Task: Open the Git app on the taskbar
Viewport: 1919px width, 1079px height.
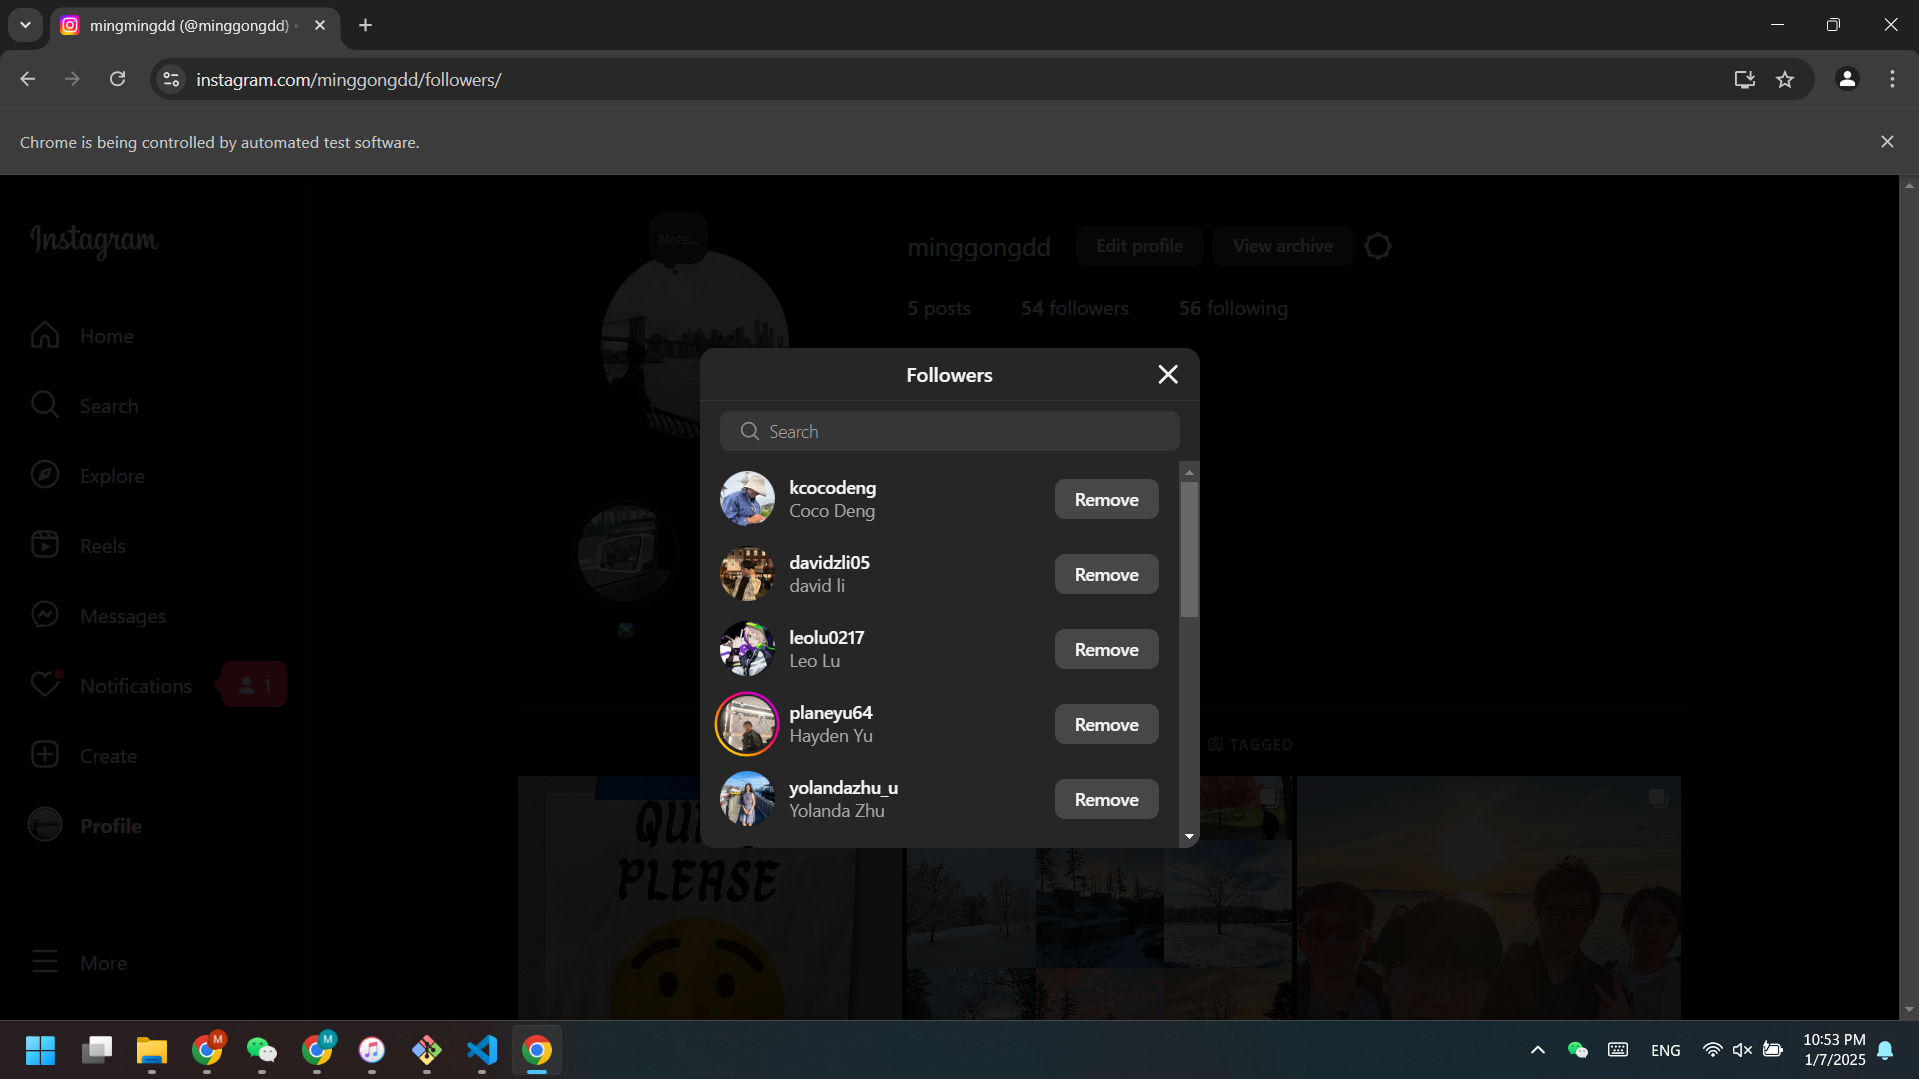Action: click(426, 1050)
